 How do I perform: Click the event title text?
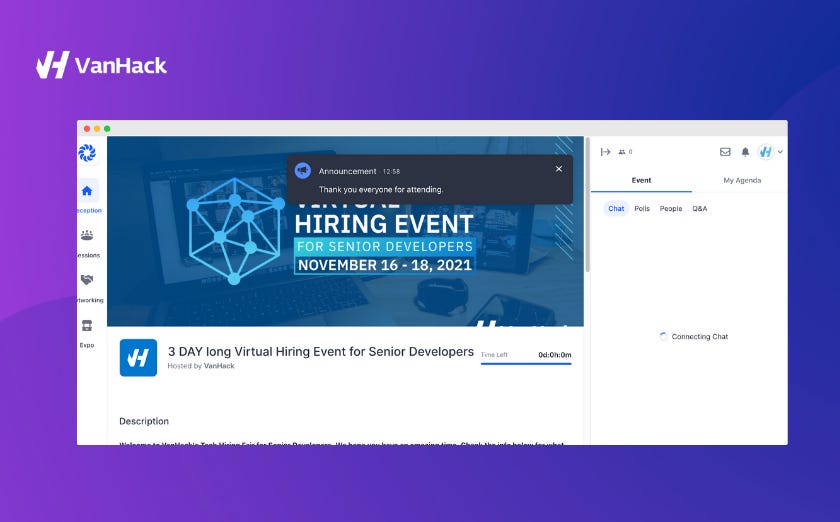pyautogui.click(x=321, y=352)
